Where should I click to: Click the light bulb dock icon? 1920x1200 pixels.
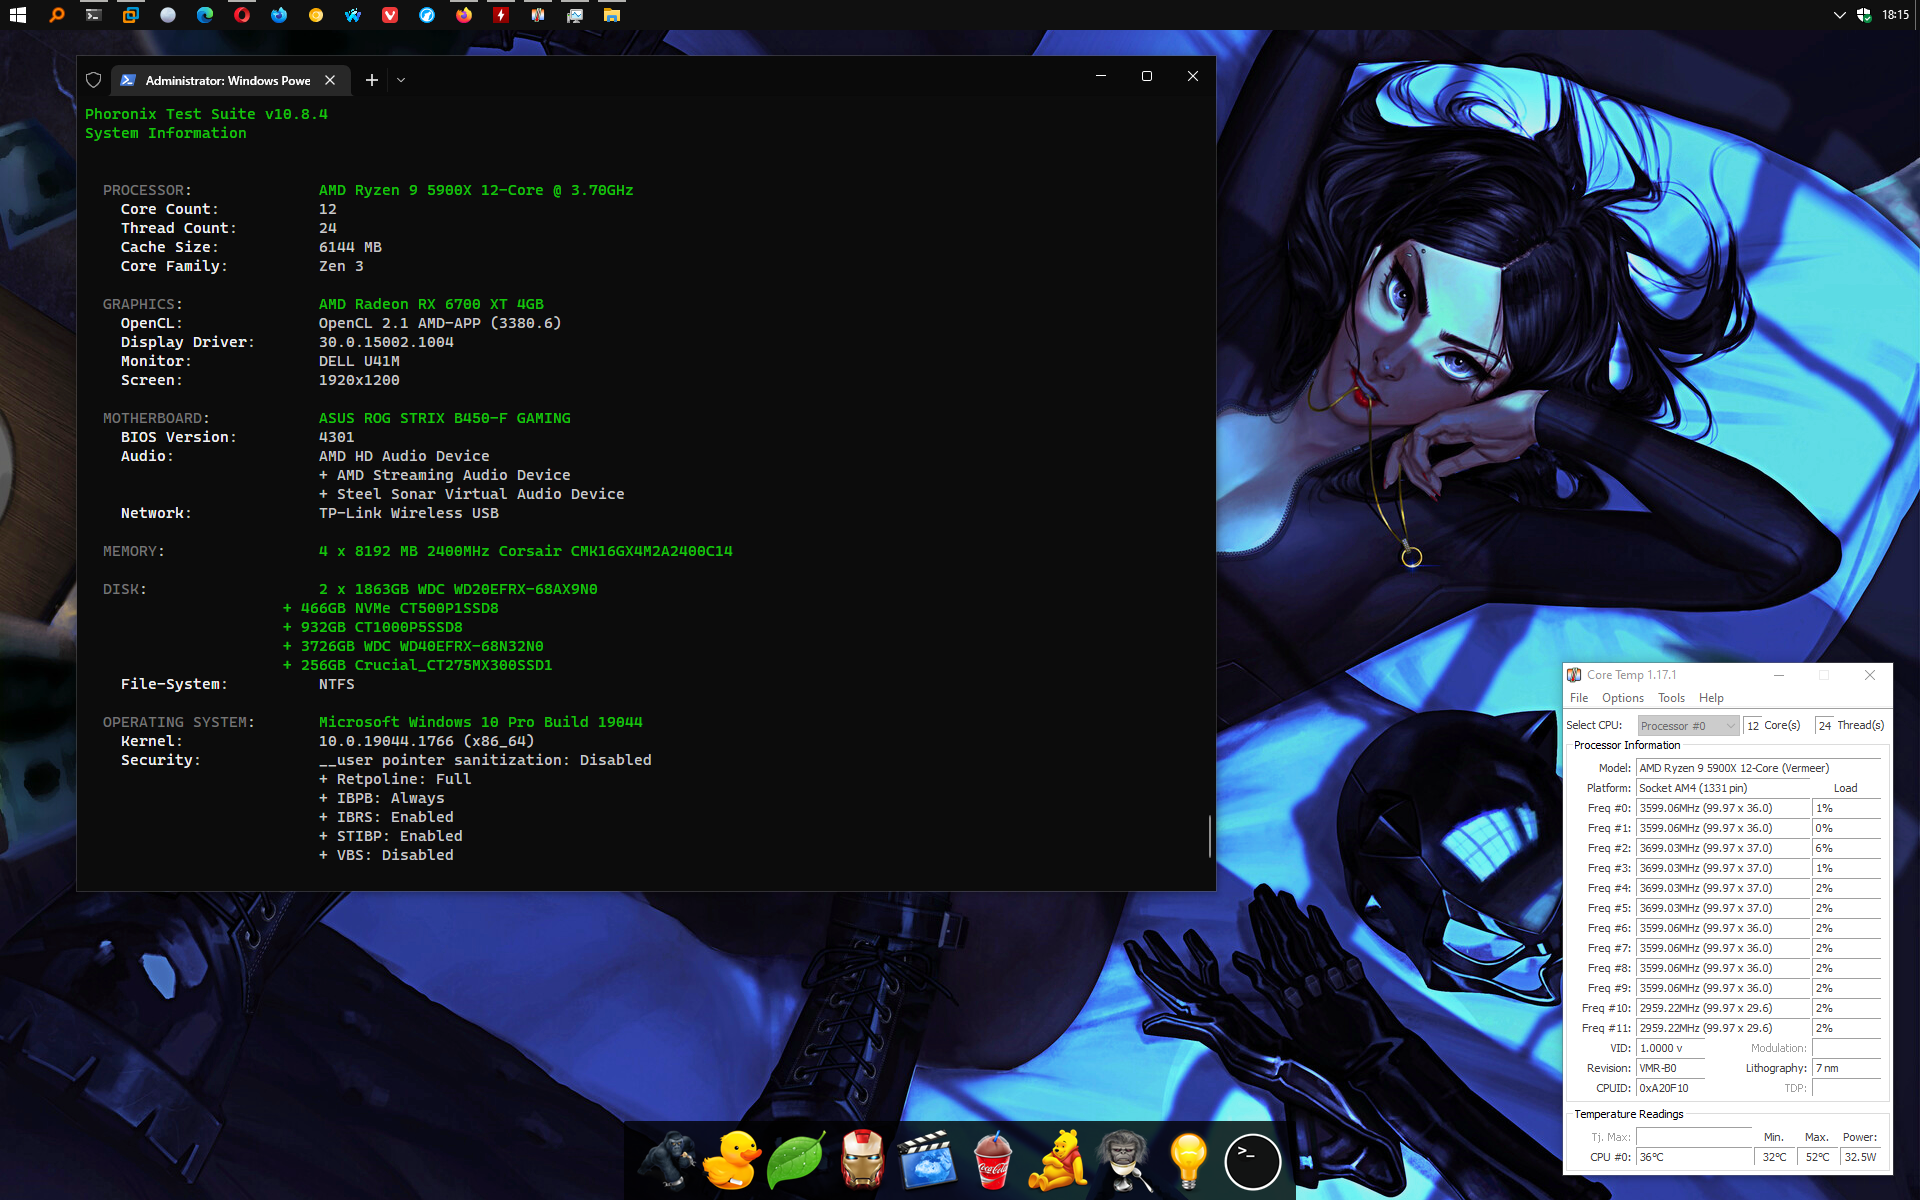tap(1188, 1160)
